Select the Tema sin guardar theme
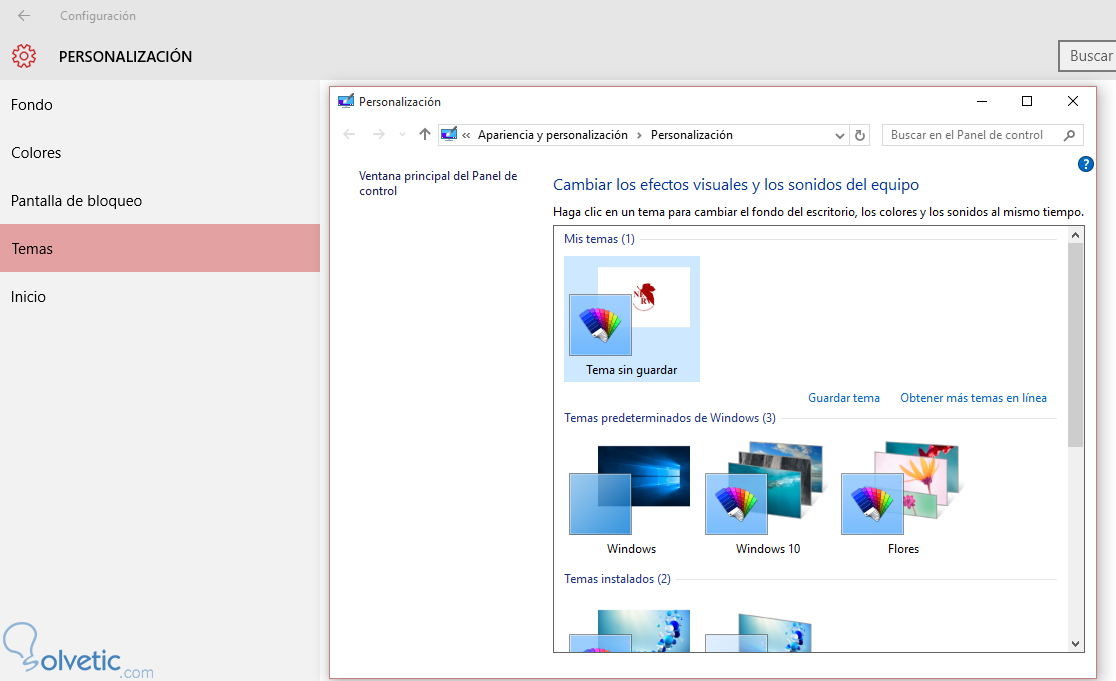The height and width of the screenshot is (681, 1116). point(631,319)
